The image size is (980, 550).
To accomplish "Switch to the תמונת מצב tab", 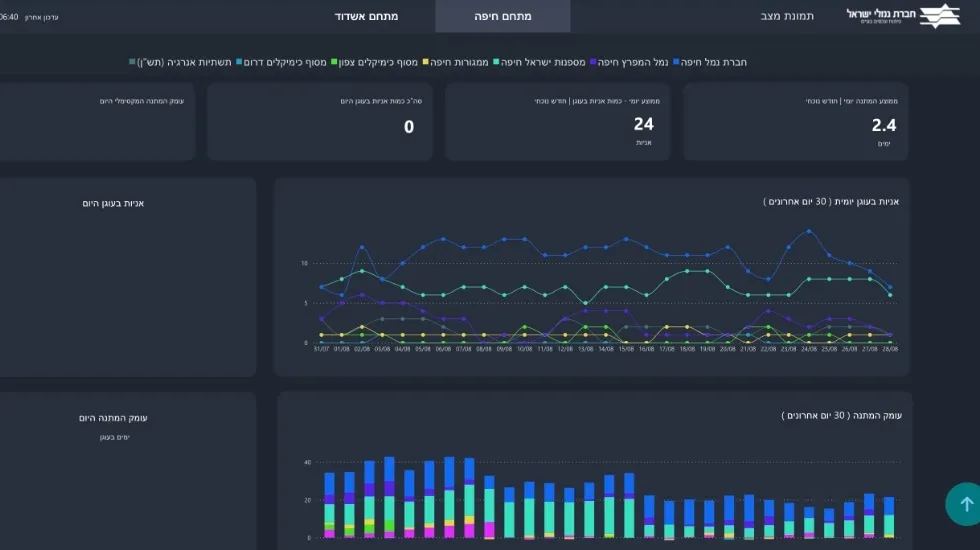I will point(787,16).
